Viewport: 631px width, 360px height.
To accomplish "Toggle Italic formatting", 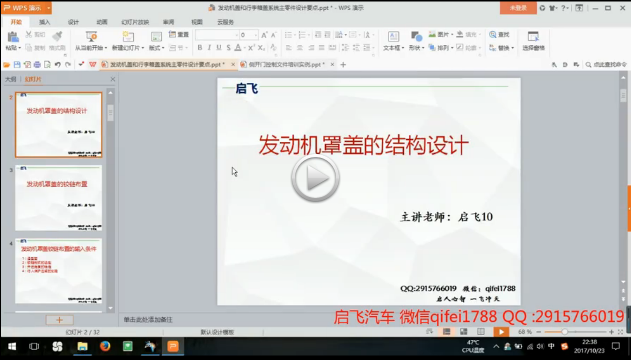I will tap(209, 47).
